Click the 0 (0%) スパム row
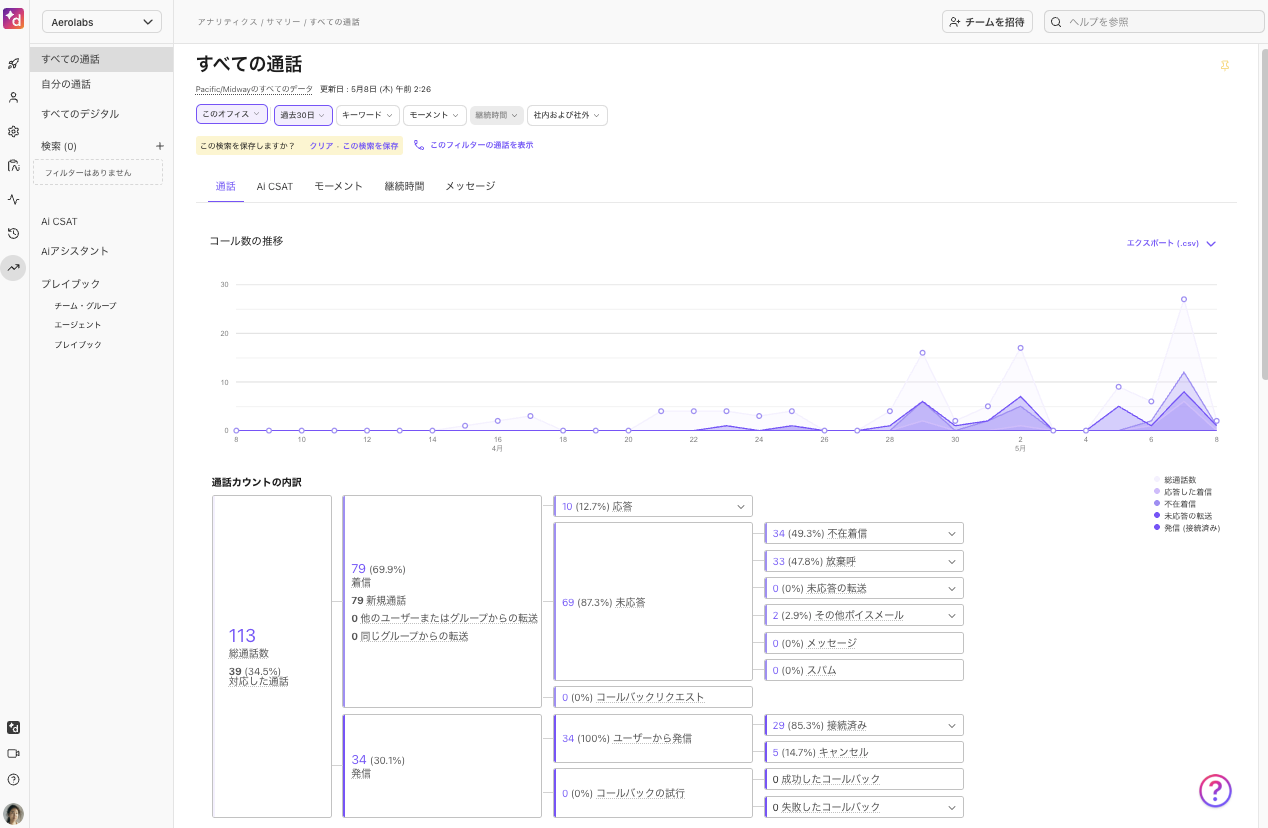The width and height of the screenshot is (1268, 828). tap(864, 670)
